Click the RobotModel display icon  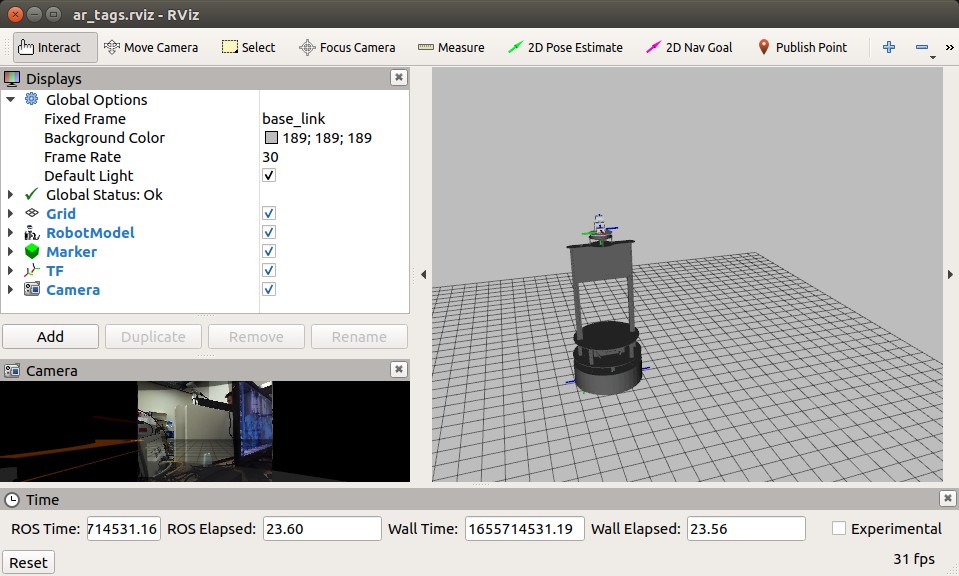pos(32,232)
